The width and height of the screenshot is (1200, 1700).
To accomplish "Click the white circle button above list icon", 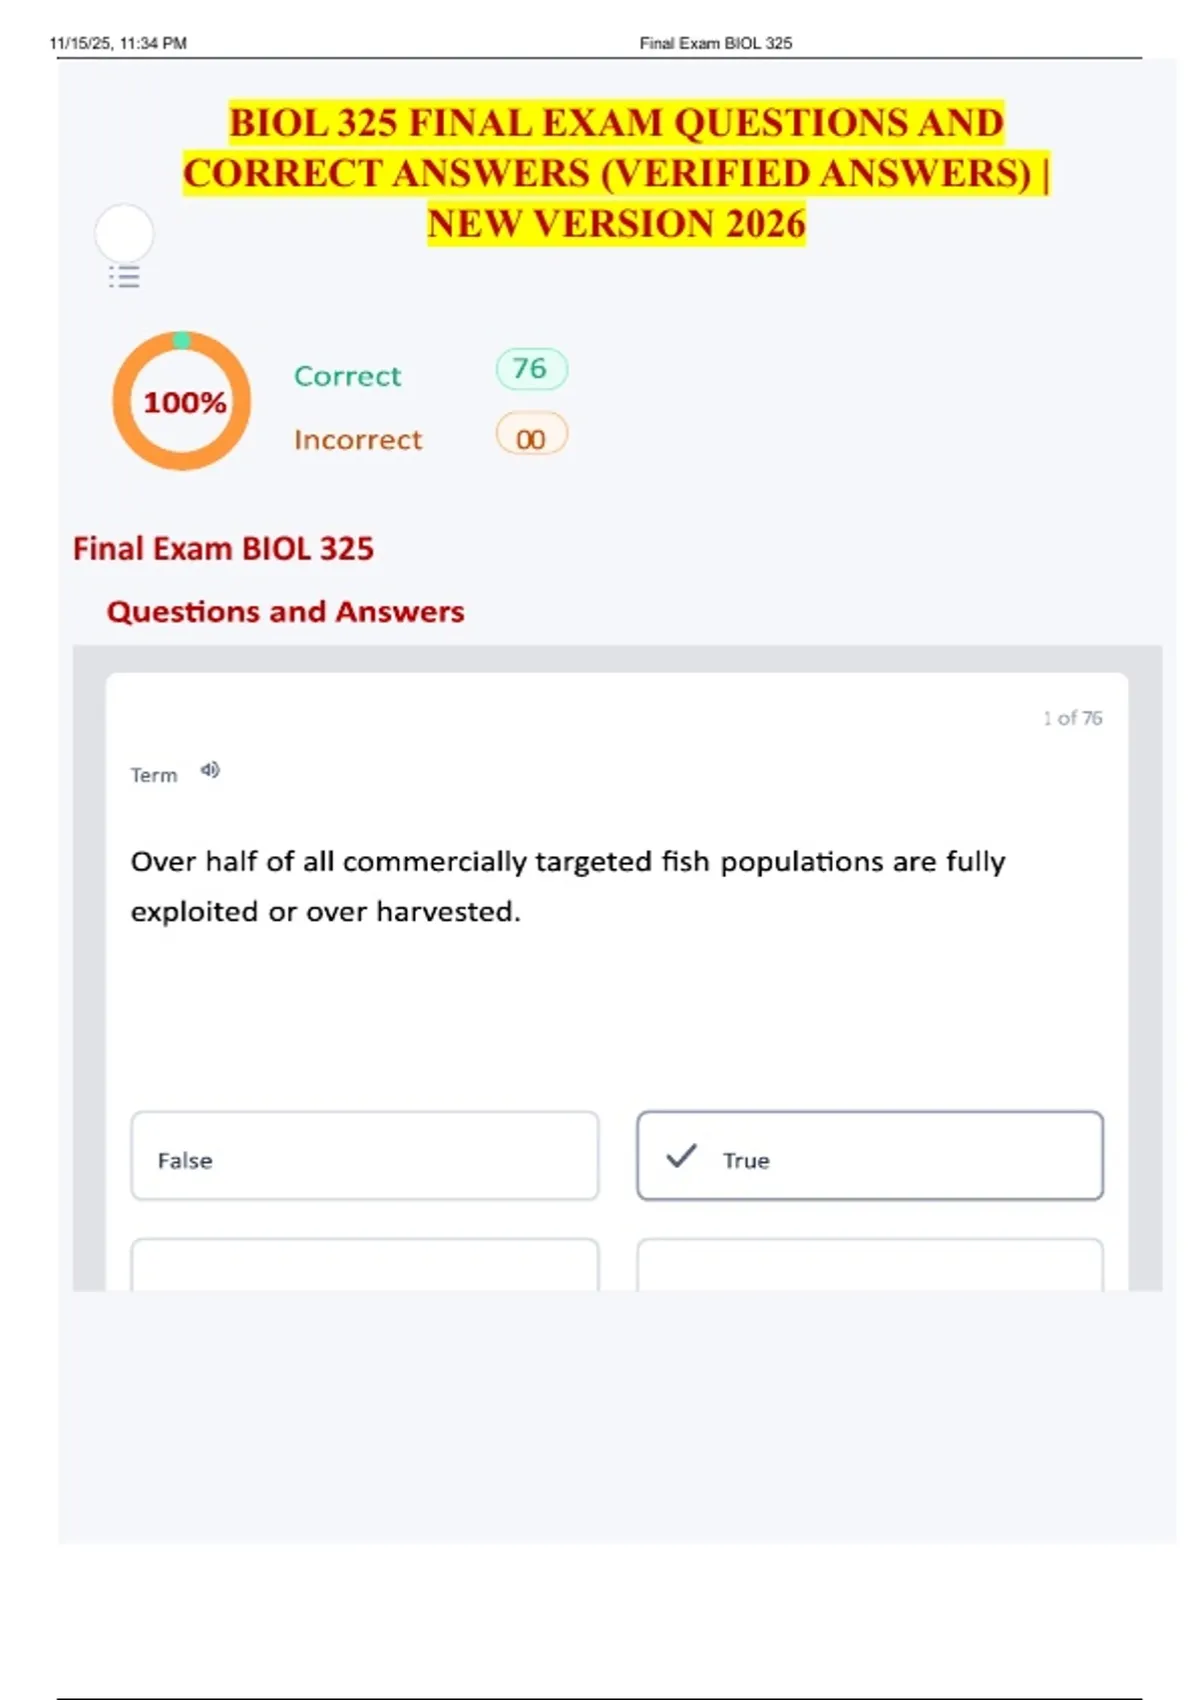I will click(124, 233).
